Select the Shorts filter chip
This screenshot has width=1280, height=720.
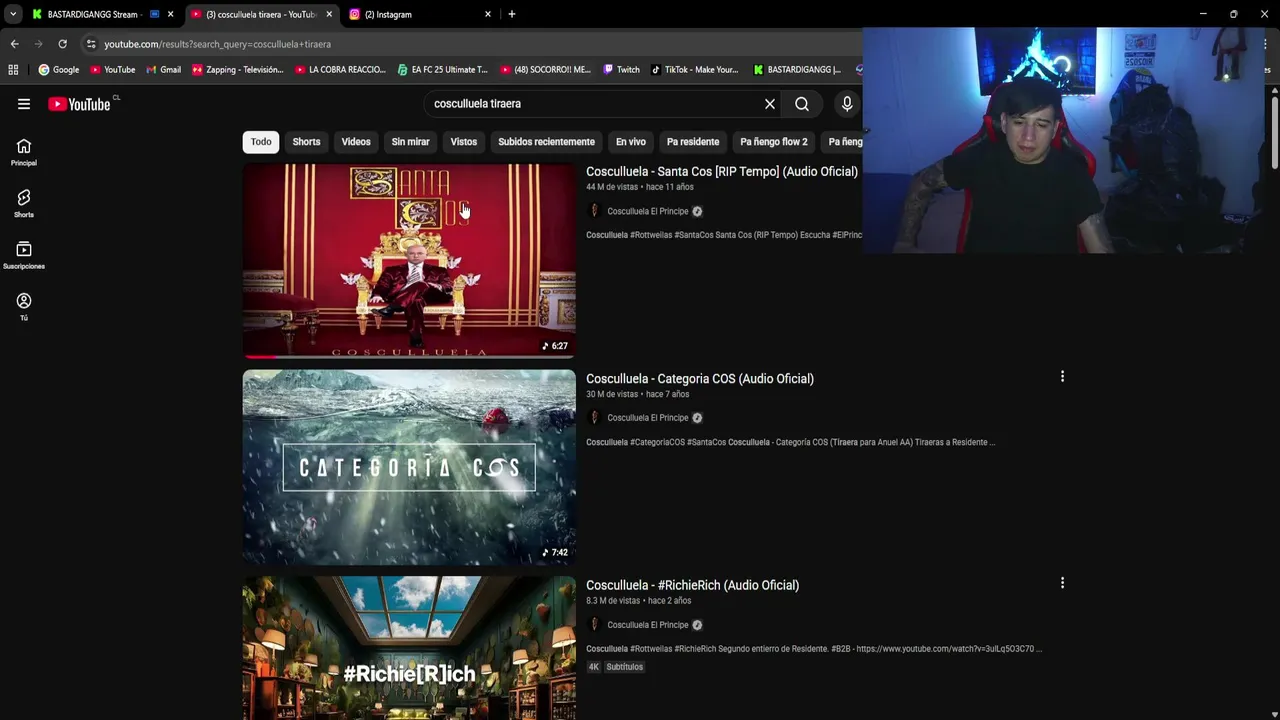point(306,142)
